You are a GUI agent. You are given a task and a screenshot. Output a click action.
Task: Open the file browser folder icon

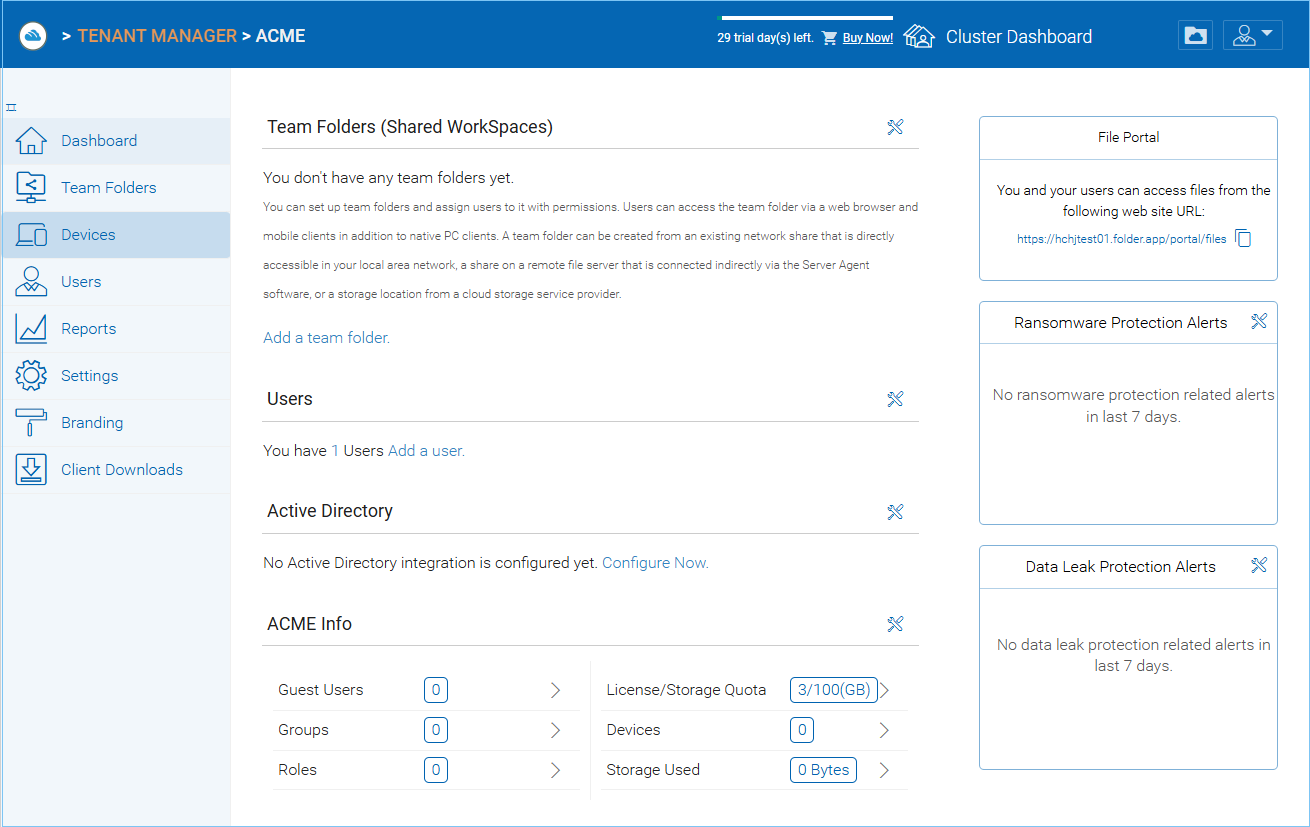[1195, 35]
